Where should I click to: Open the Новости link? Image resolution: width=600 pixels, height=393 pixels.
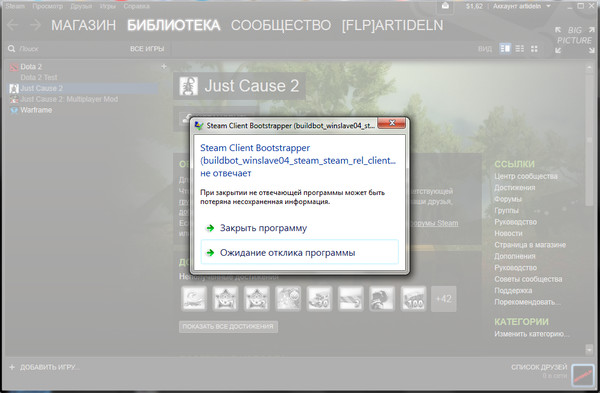[x=508, y=233]
